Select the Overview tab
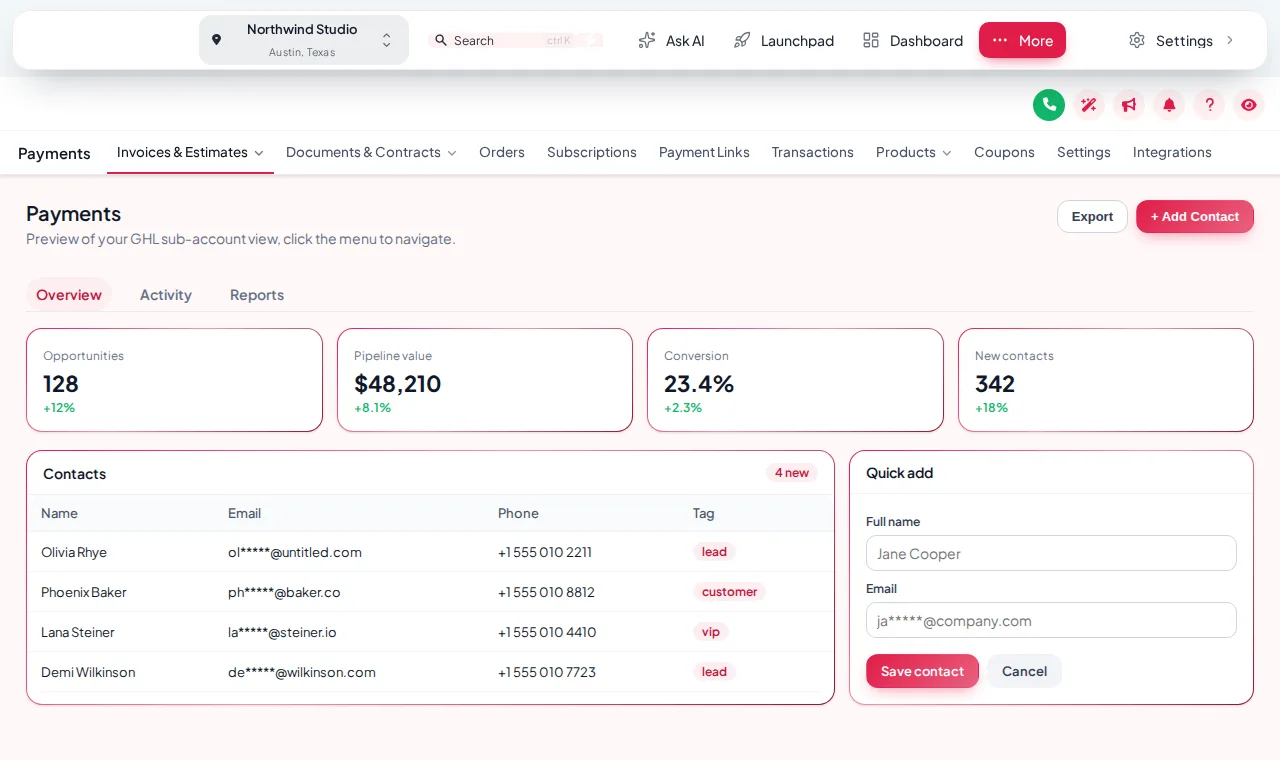This screenshot has height=760, width=1280. tap(69, 295)
